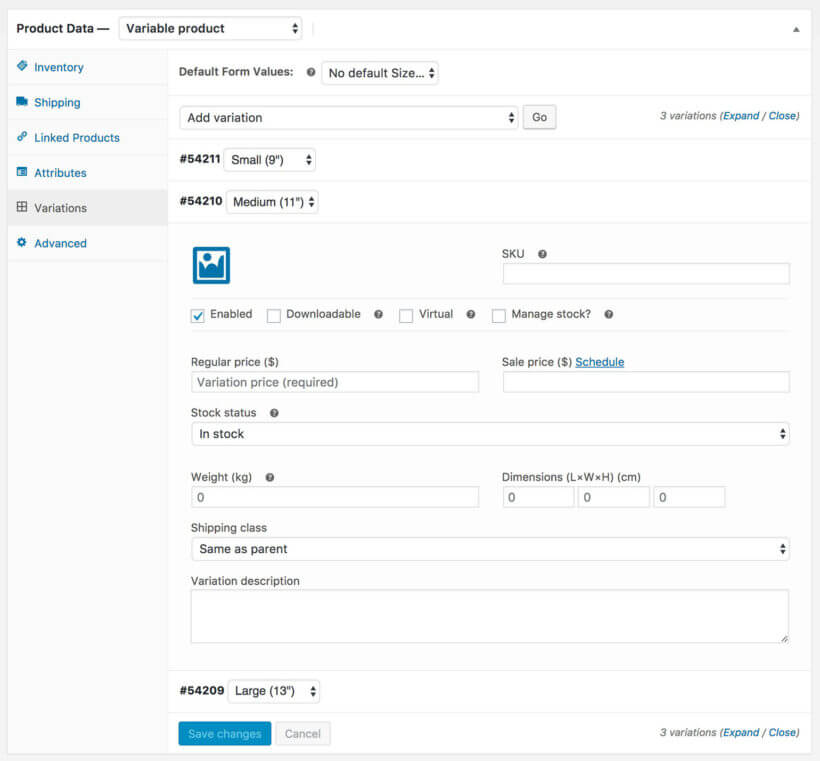Open the Add variation dropdown
The image size is (820, 761).
348,117
